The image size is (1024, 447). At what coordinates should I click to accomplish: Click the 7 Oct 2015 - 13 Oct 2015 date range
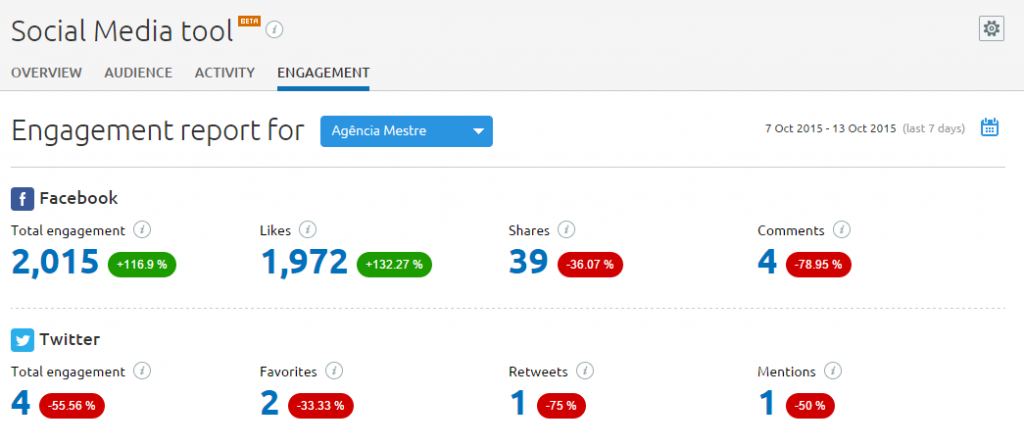tap(830, 128)
